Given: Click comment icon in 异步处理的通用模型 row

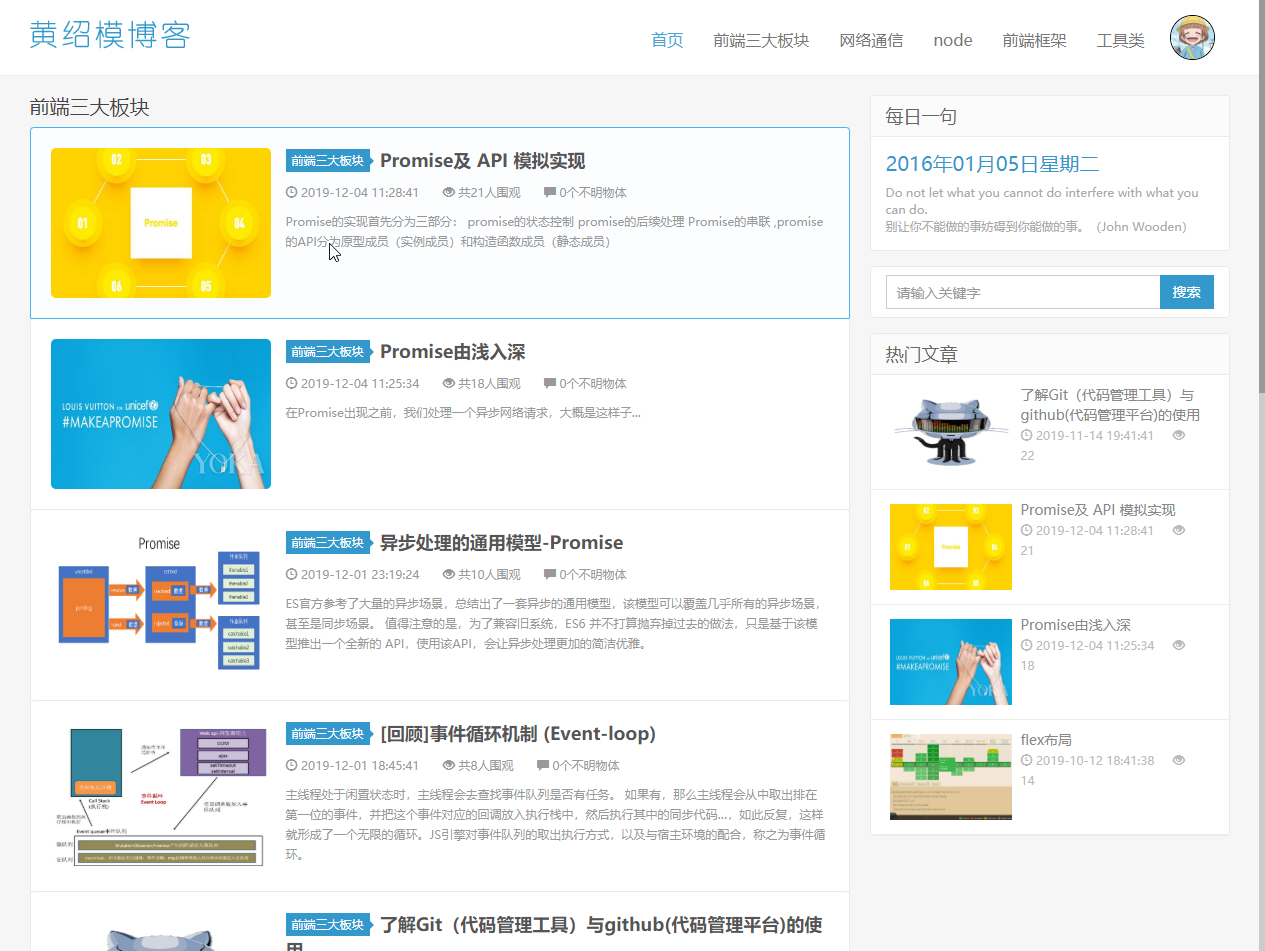Looking at the screenshot, I should [x=550, y=574].
